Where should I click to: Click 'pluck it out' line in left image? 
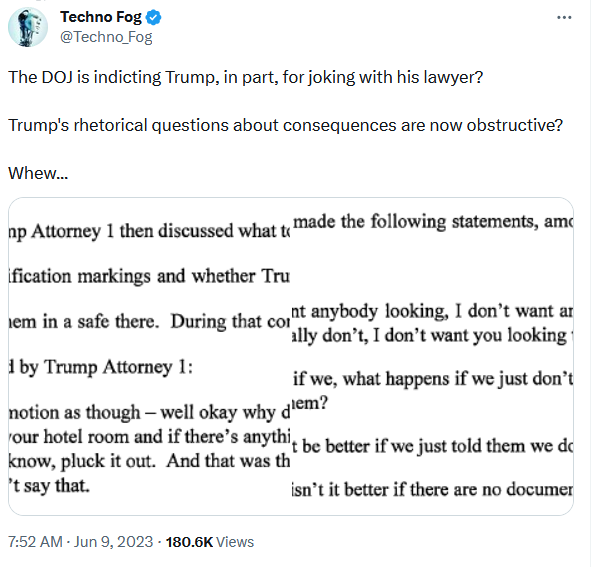tap(149, 461)
